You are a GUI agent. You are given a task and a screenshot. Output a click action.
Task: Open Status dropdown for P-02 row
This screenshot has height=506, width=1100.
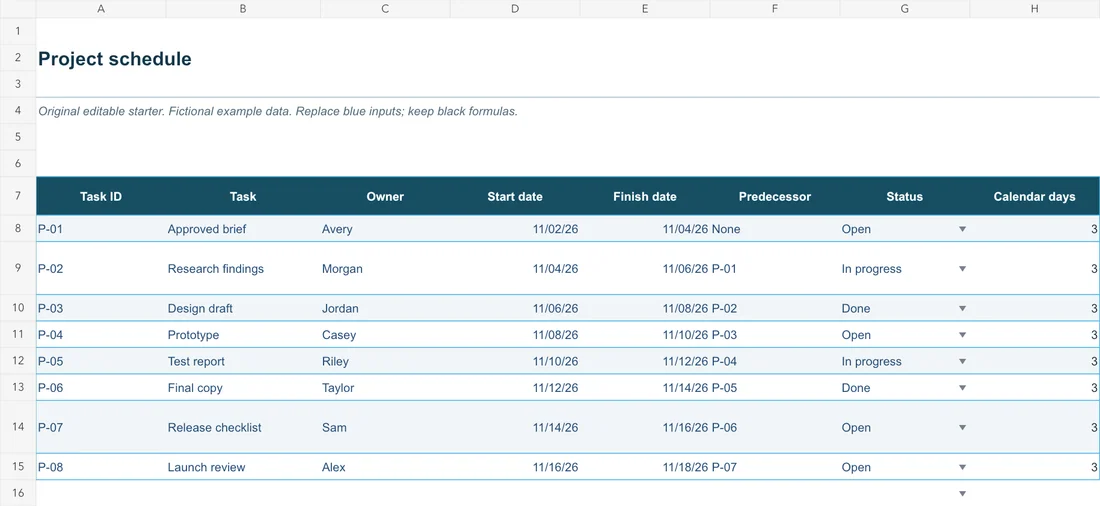[x=962, y=268]
